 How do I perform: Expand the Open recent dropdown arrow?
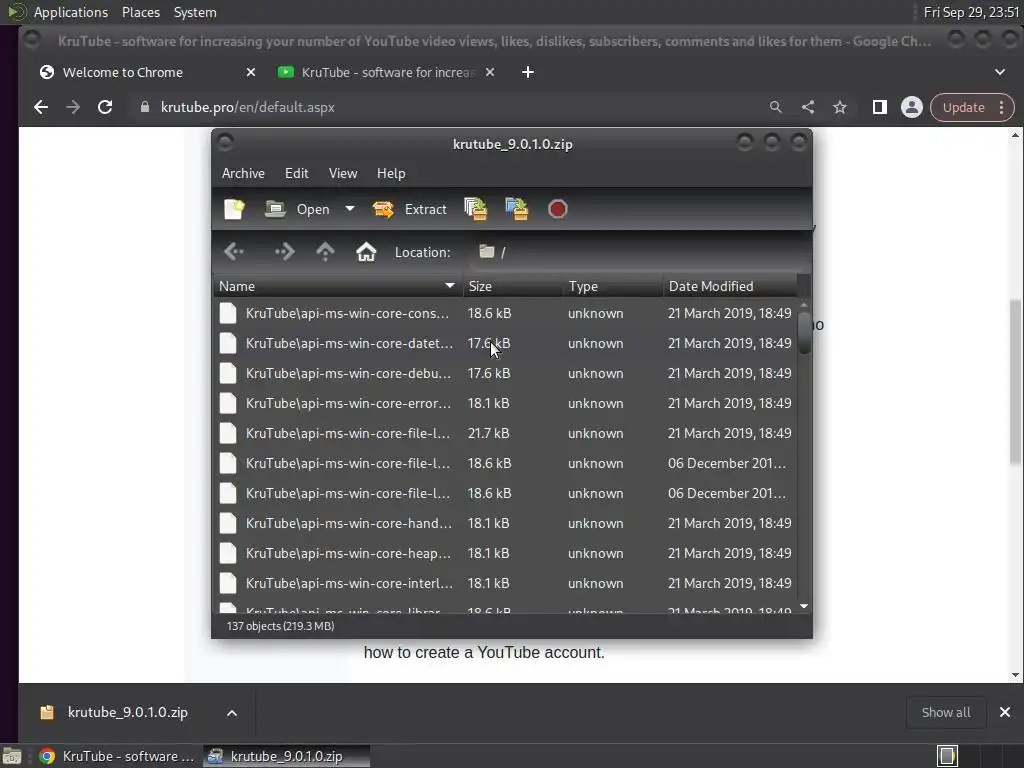pos(350,209)
